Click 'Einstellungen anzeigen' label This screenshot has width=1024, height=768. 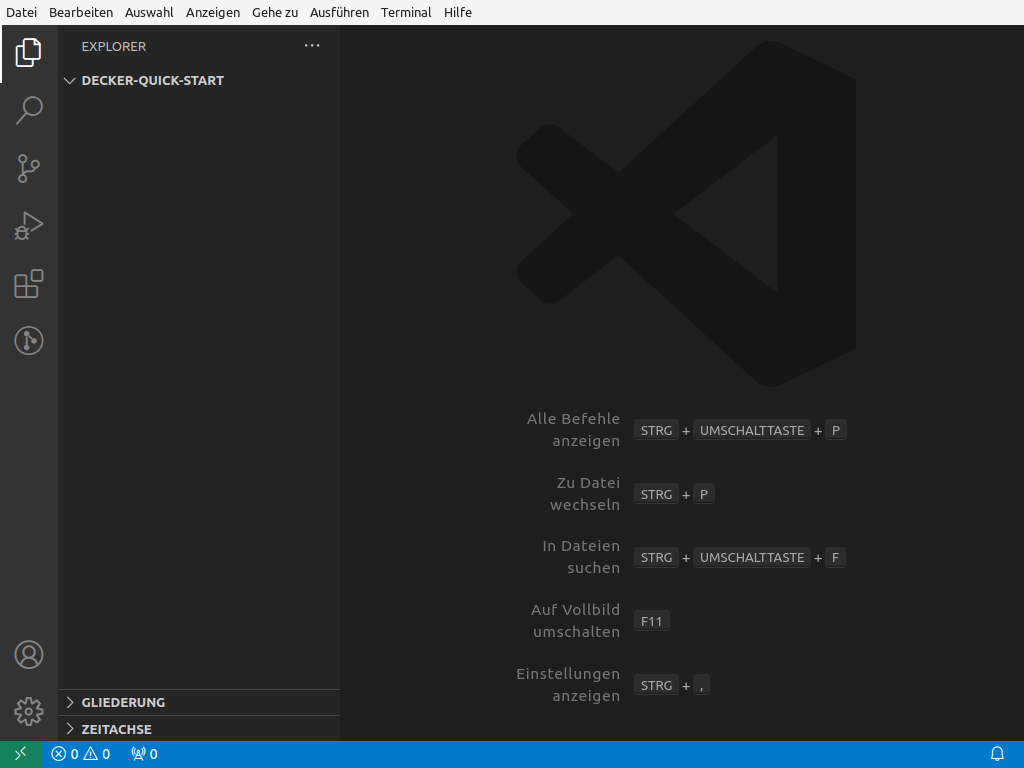(x=568, y=684)
